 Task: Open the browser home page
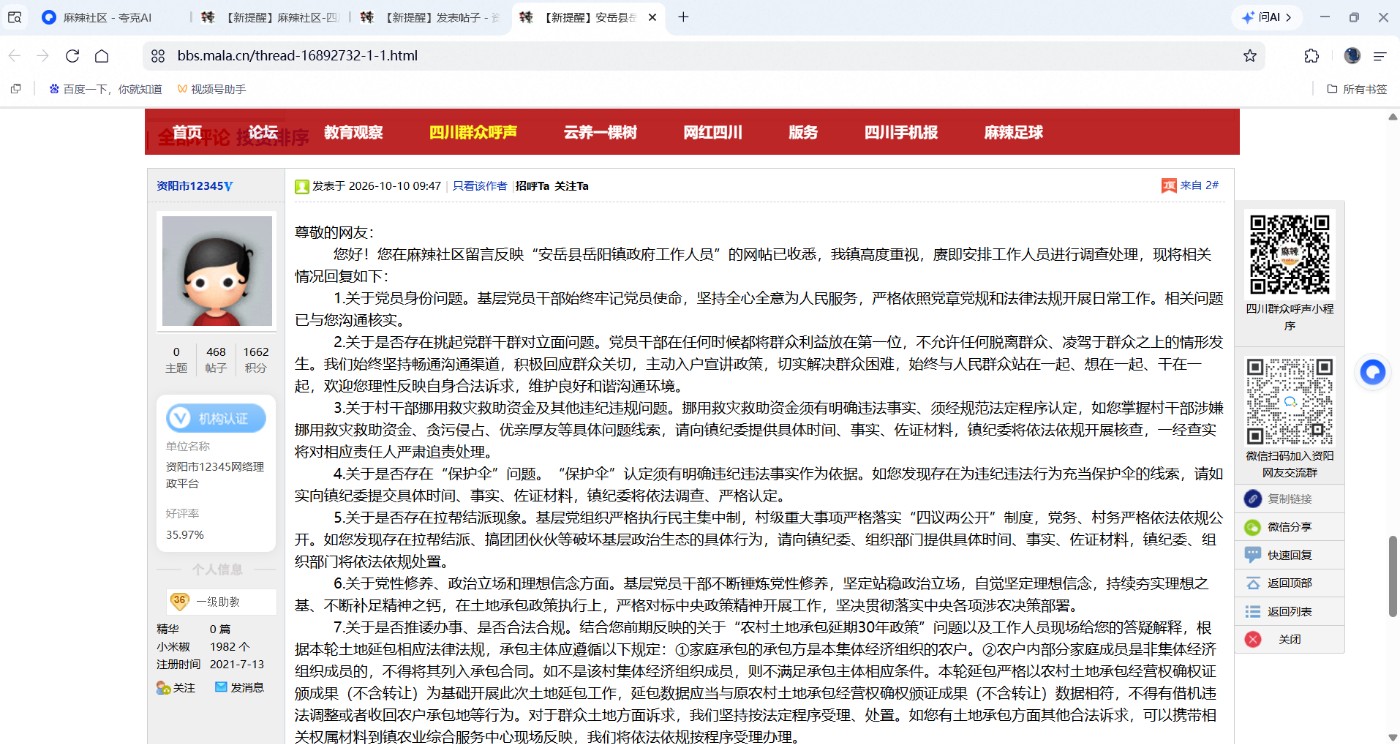101,56
